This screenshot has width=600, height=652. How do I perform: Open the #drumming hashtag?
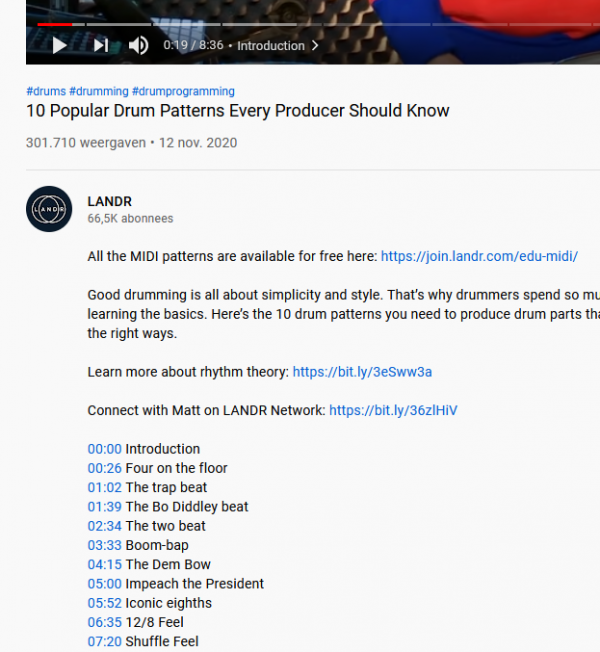(x=99, y=91)
